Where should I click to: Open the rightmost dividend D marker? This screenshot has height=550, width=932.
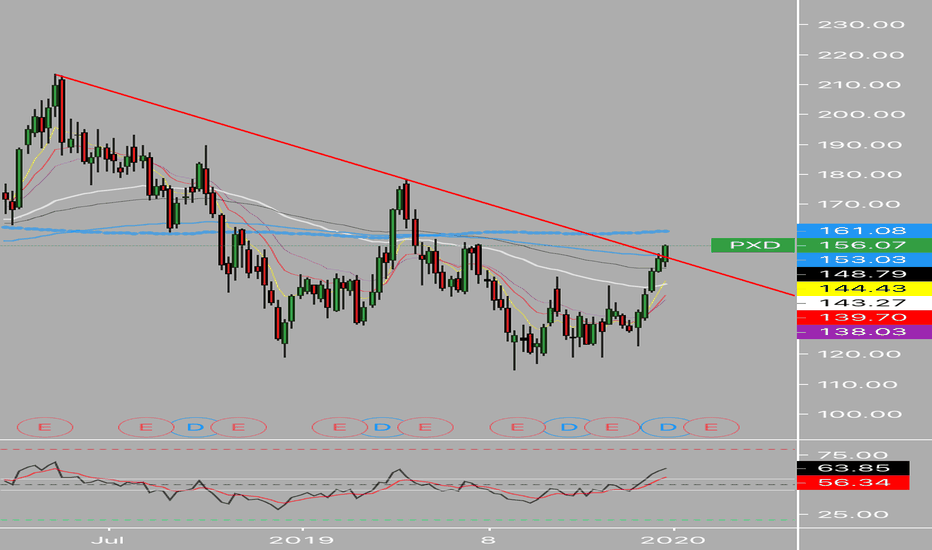tap(667, 427)
